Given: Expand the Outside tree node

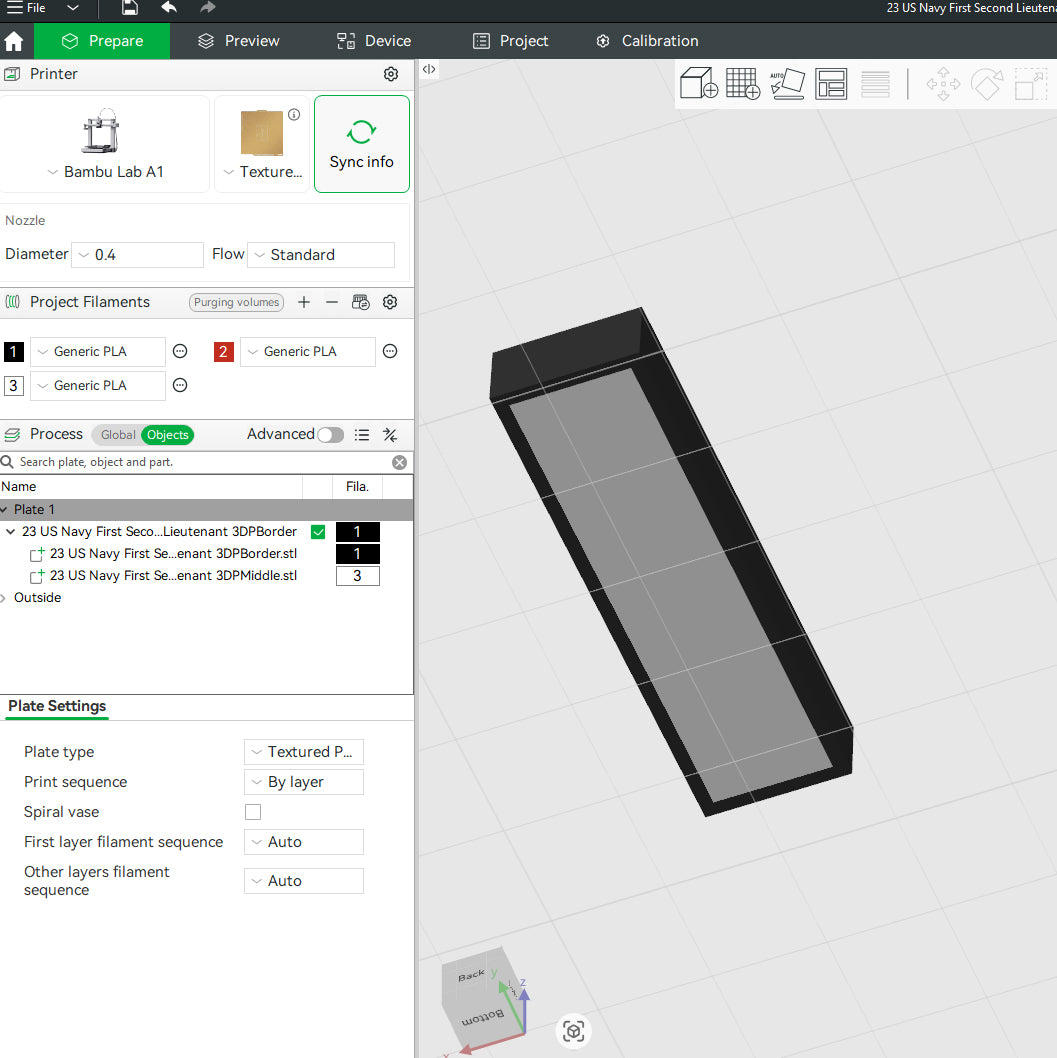Looking at the screenshot, I should tap(7, 598).
